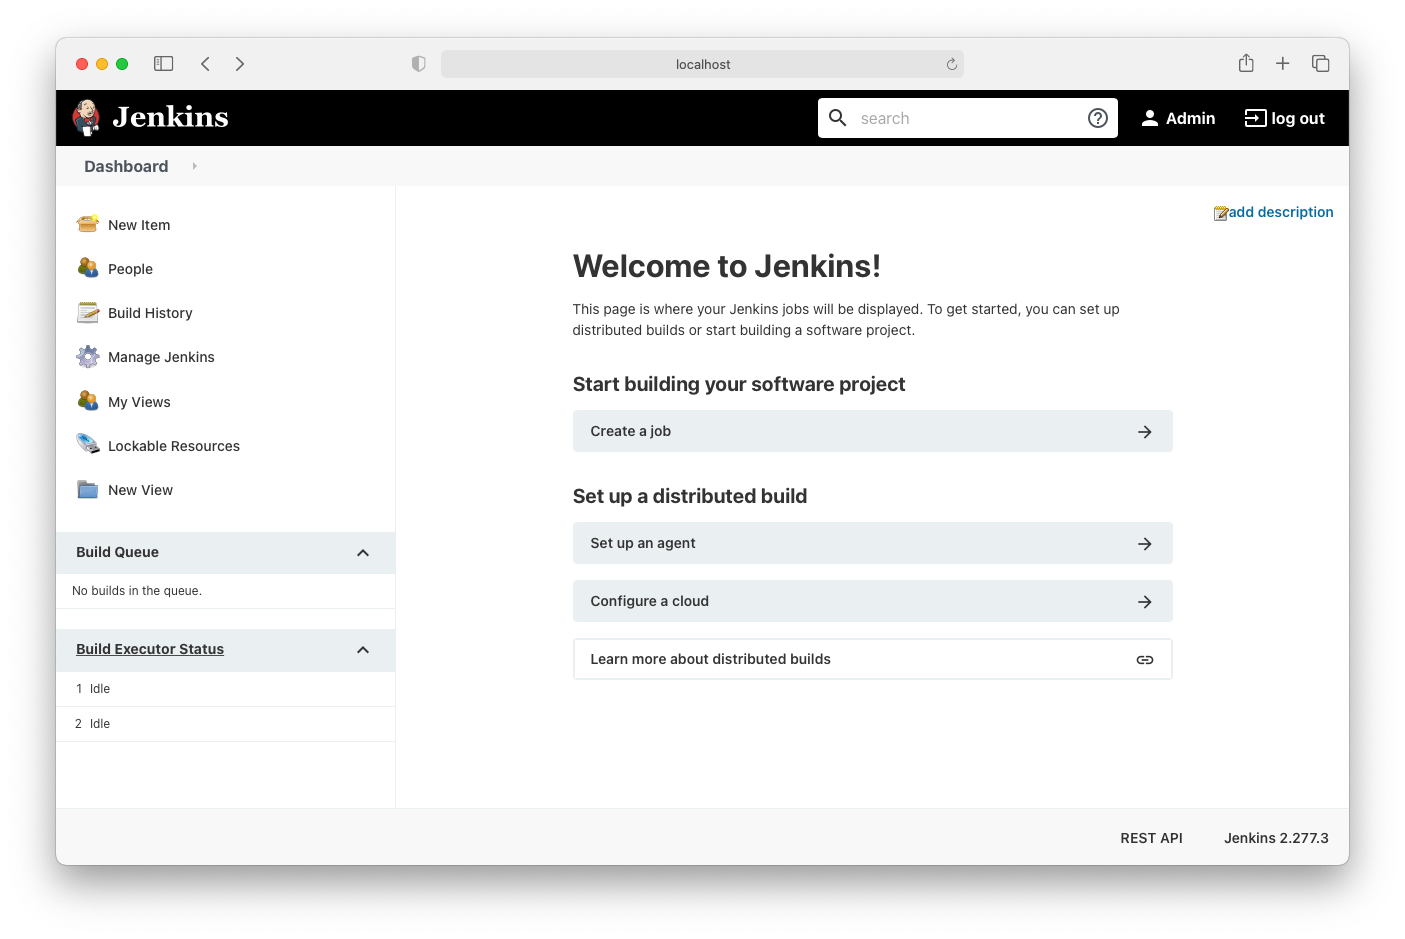
Task: Click the Lockable Resources icon
Action: coord(88,445)
